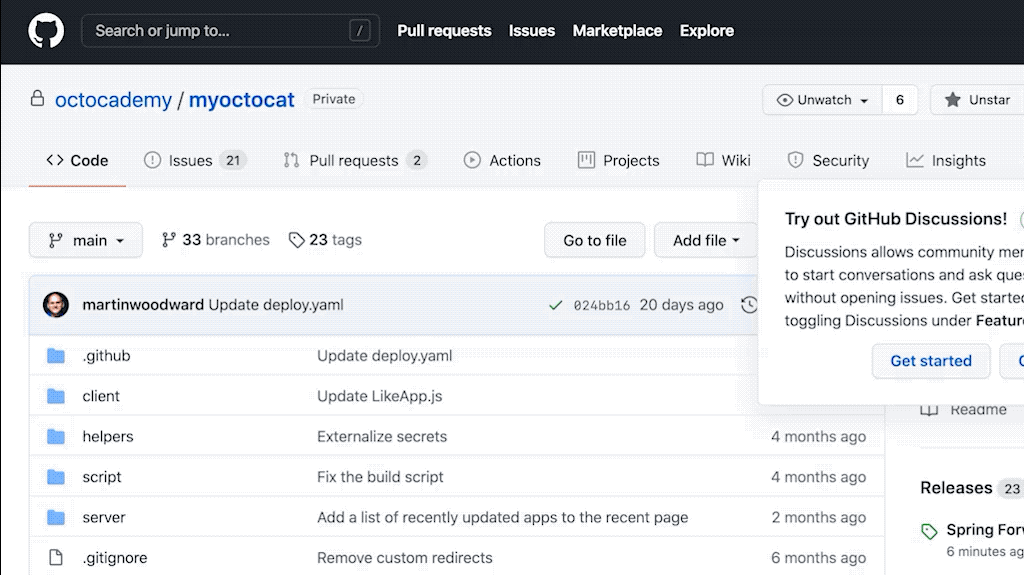The height and width of the screenshot is (575, 1024).
Task: View the 23 tags
Action: [325, 240]
